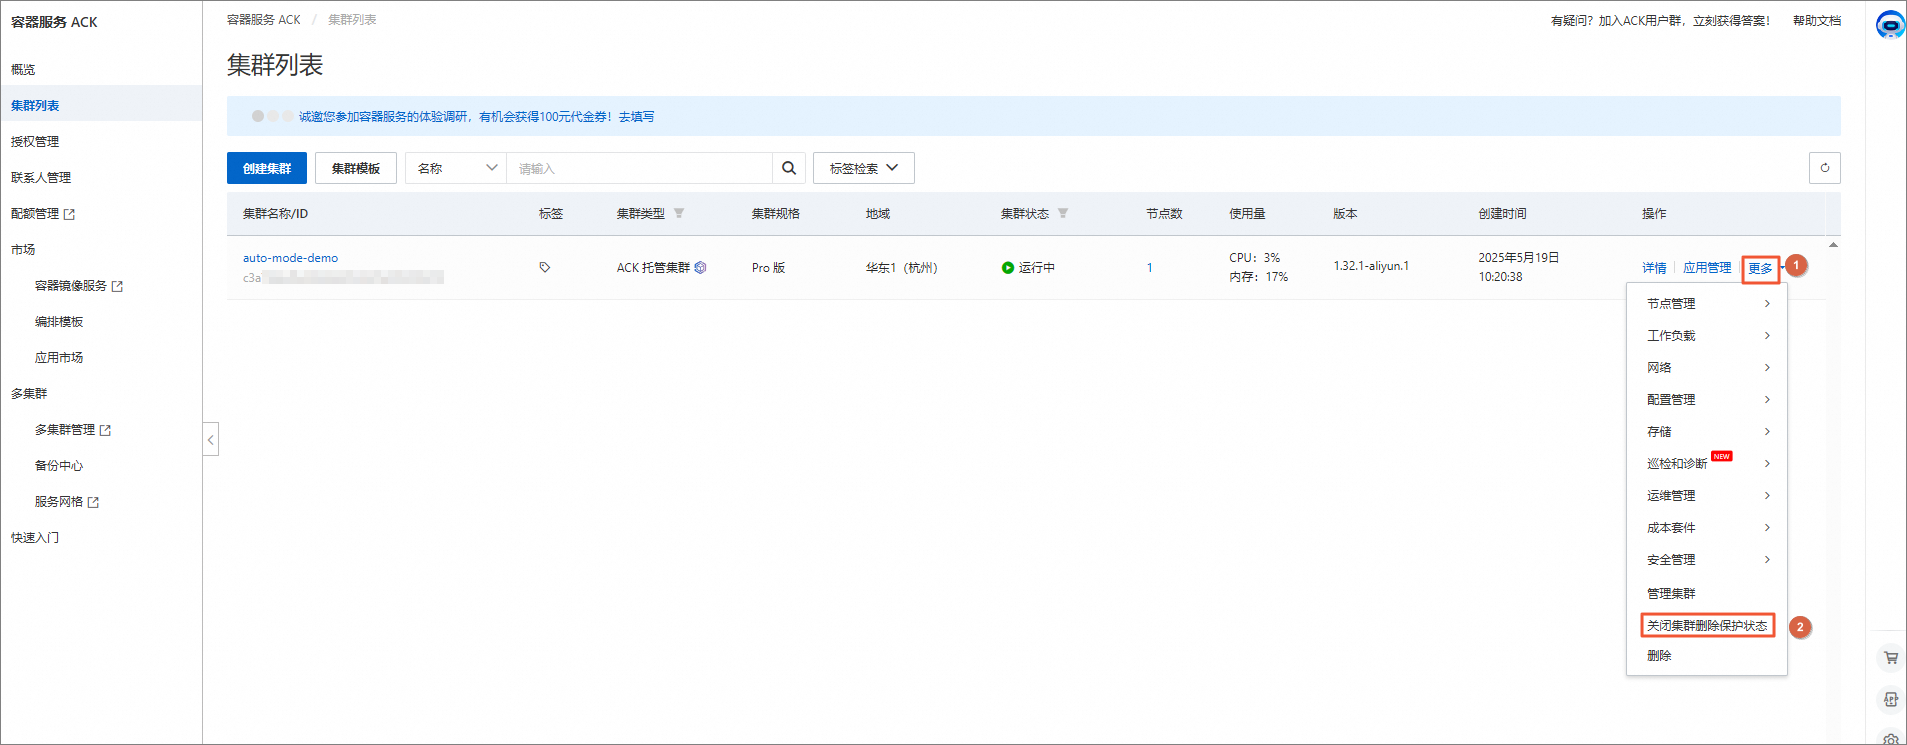This screenshot has width=1907, height=745.
Task: Select 关闭集群删除保护状态 menu entry
Action: click(1707, 625)
